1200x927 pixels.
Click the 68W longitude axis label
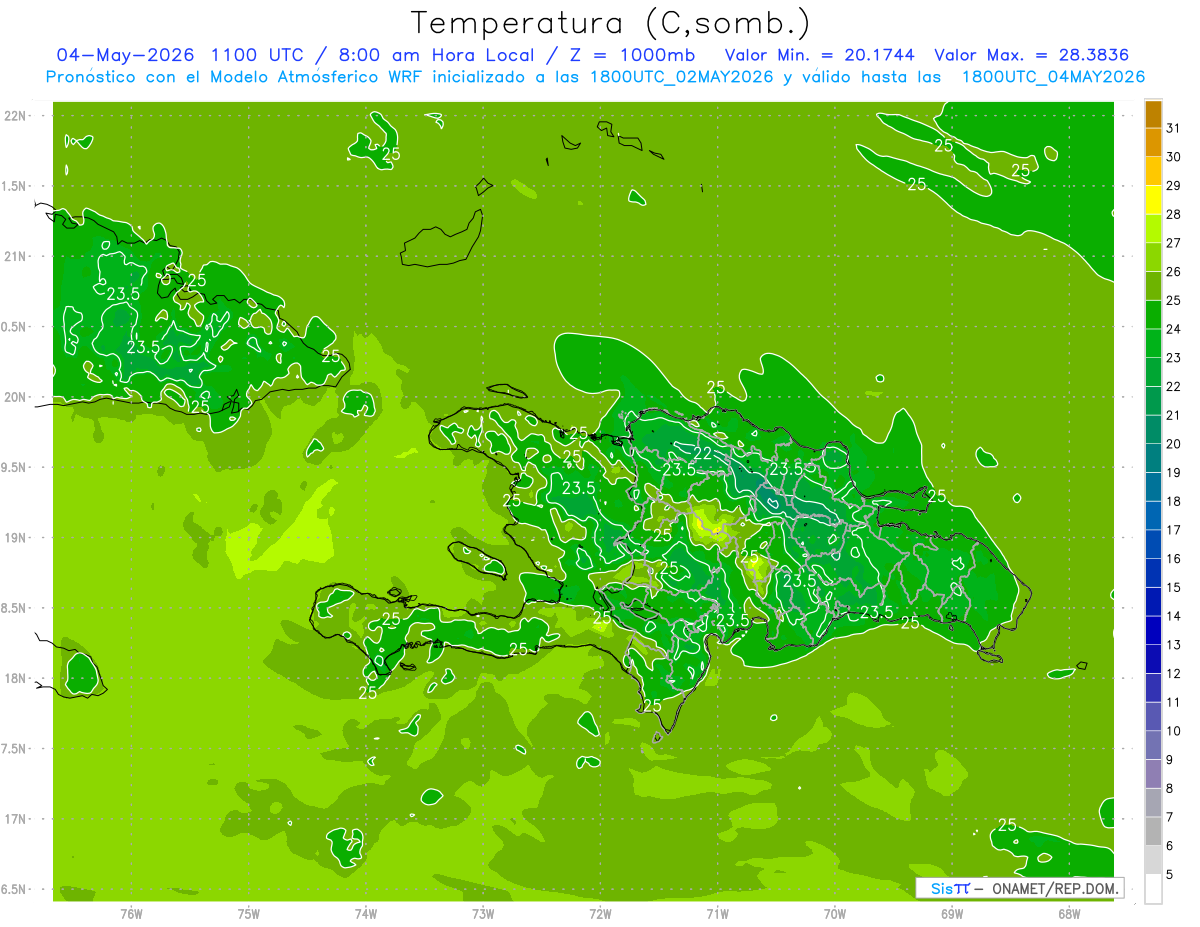pyautogui.click(x=1069, y=913)
